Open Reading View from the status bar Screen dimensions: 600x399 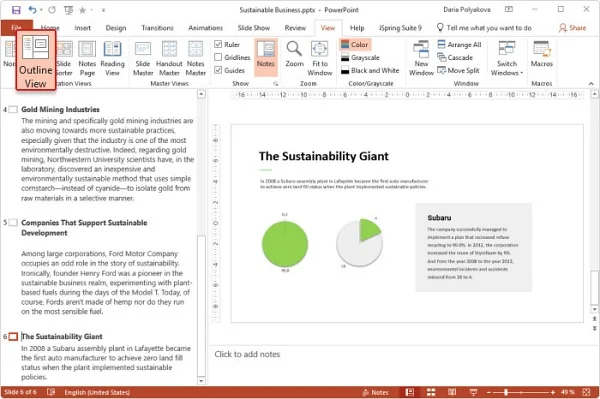click(452, 392)
